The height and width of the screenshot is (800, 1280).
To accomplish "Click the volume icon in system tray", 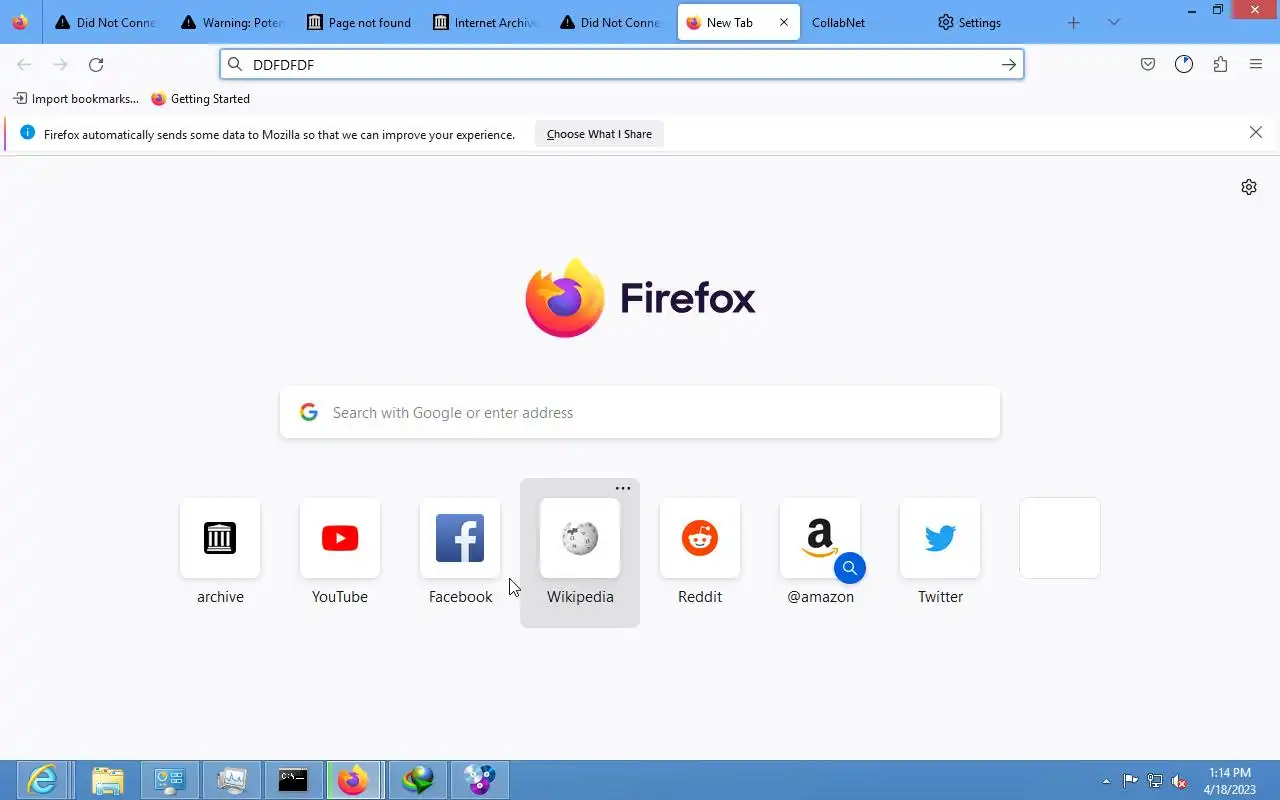I will click(1180, 781).
